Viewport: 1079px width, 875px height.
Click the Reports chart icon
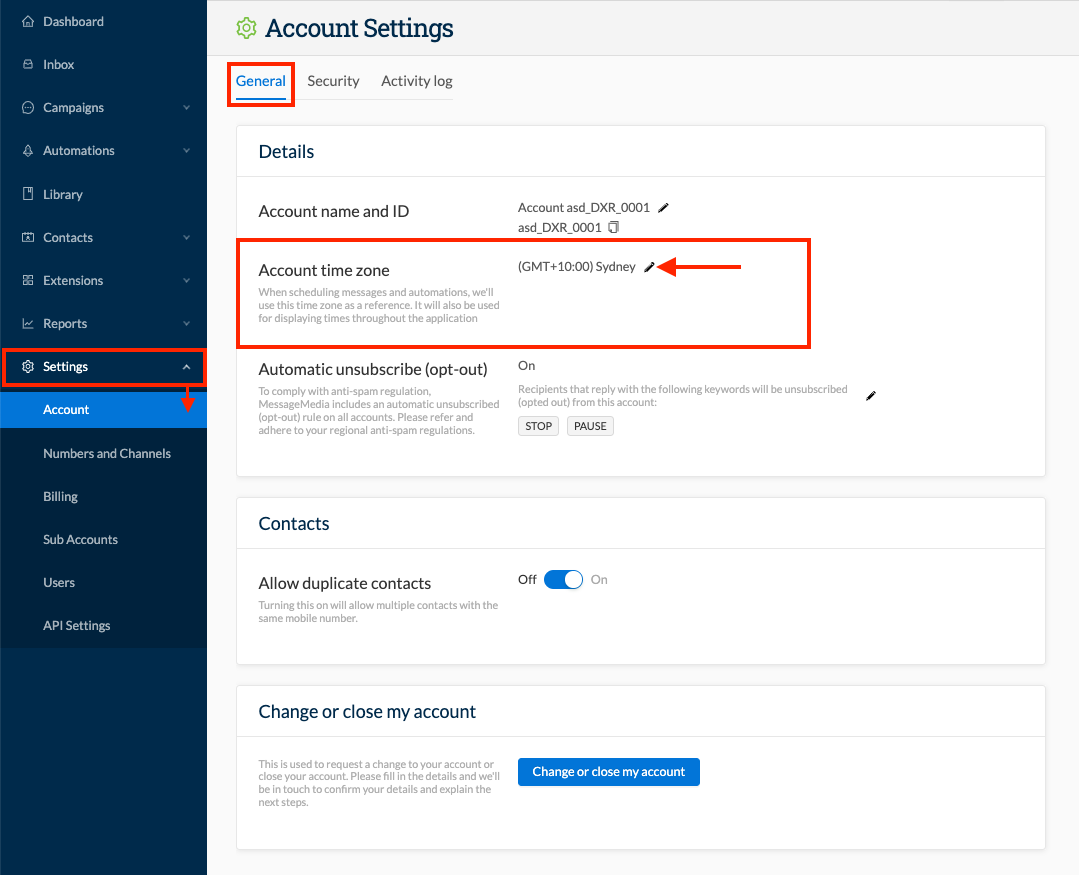[x=28, y=323]
